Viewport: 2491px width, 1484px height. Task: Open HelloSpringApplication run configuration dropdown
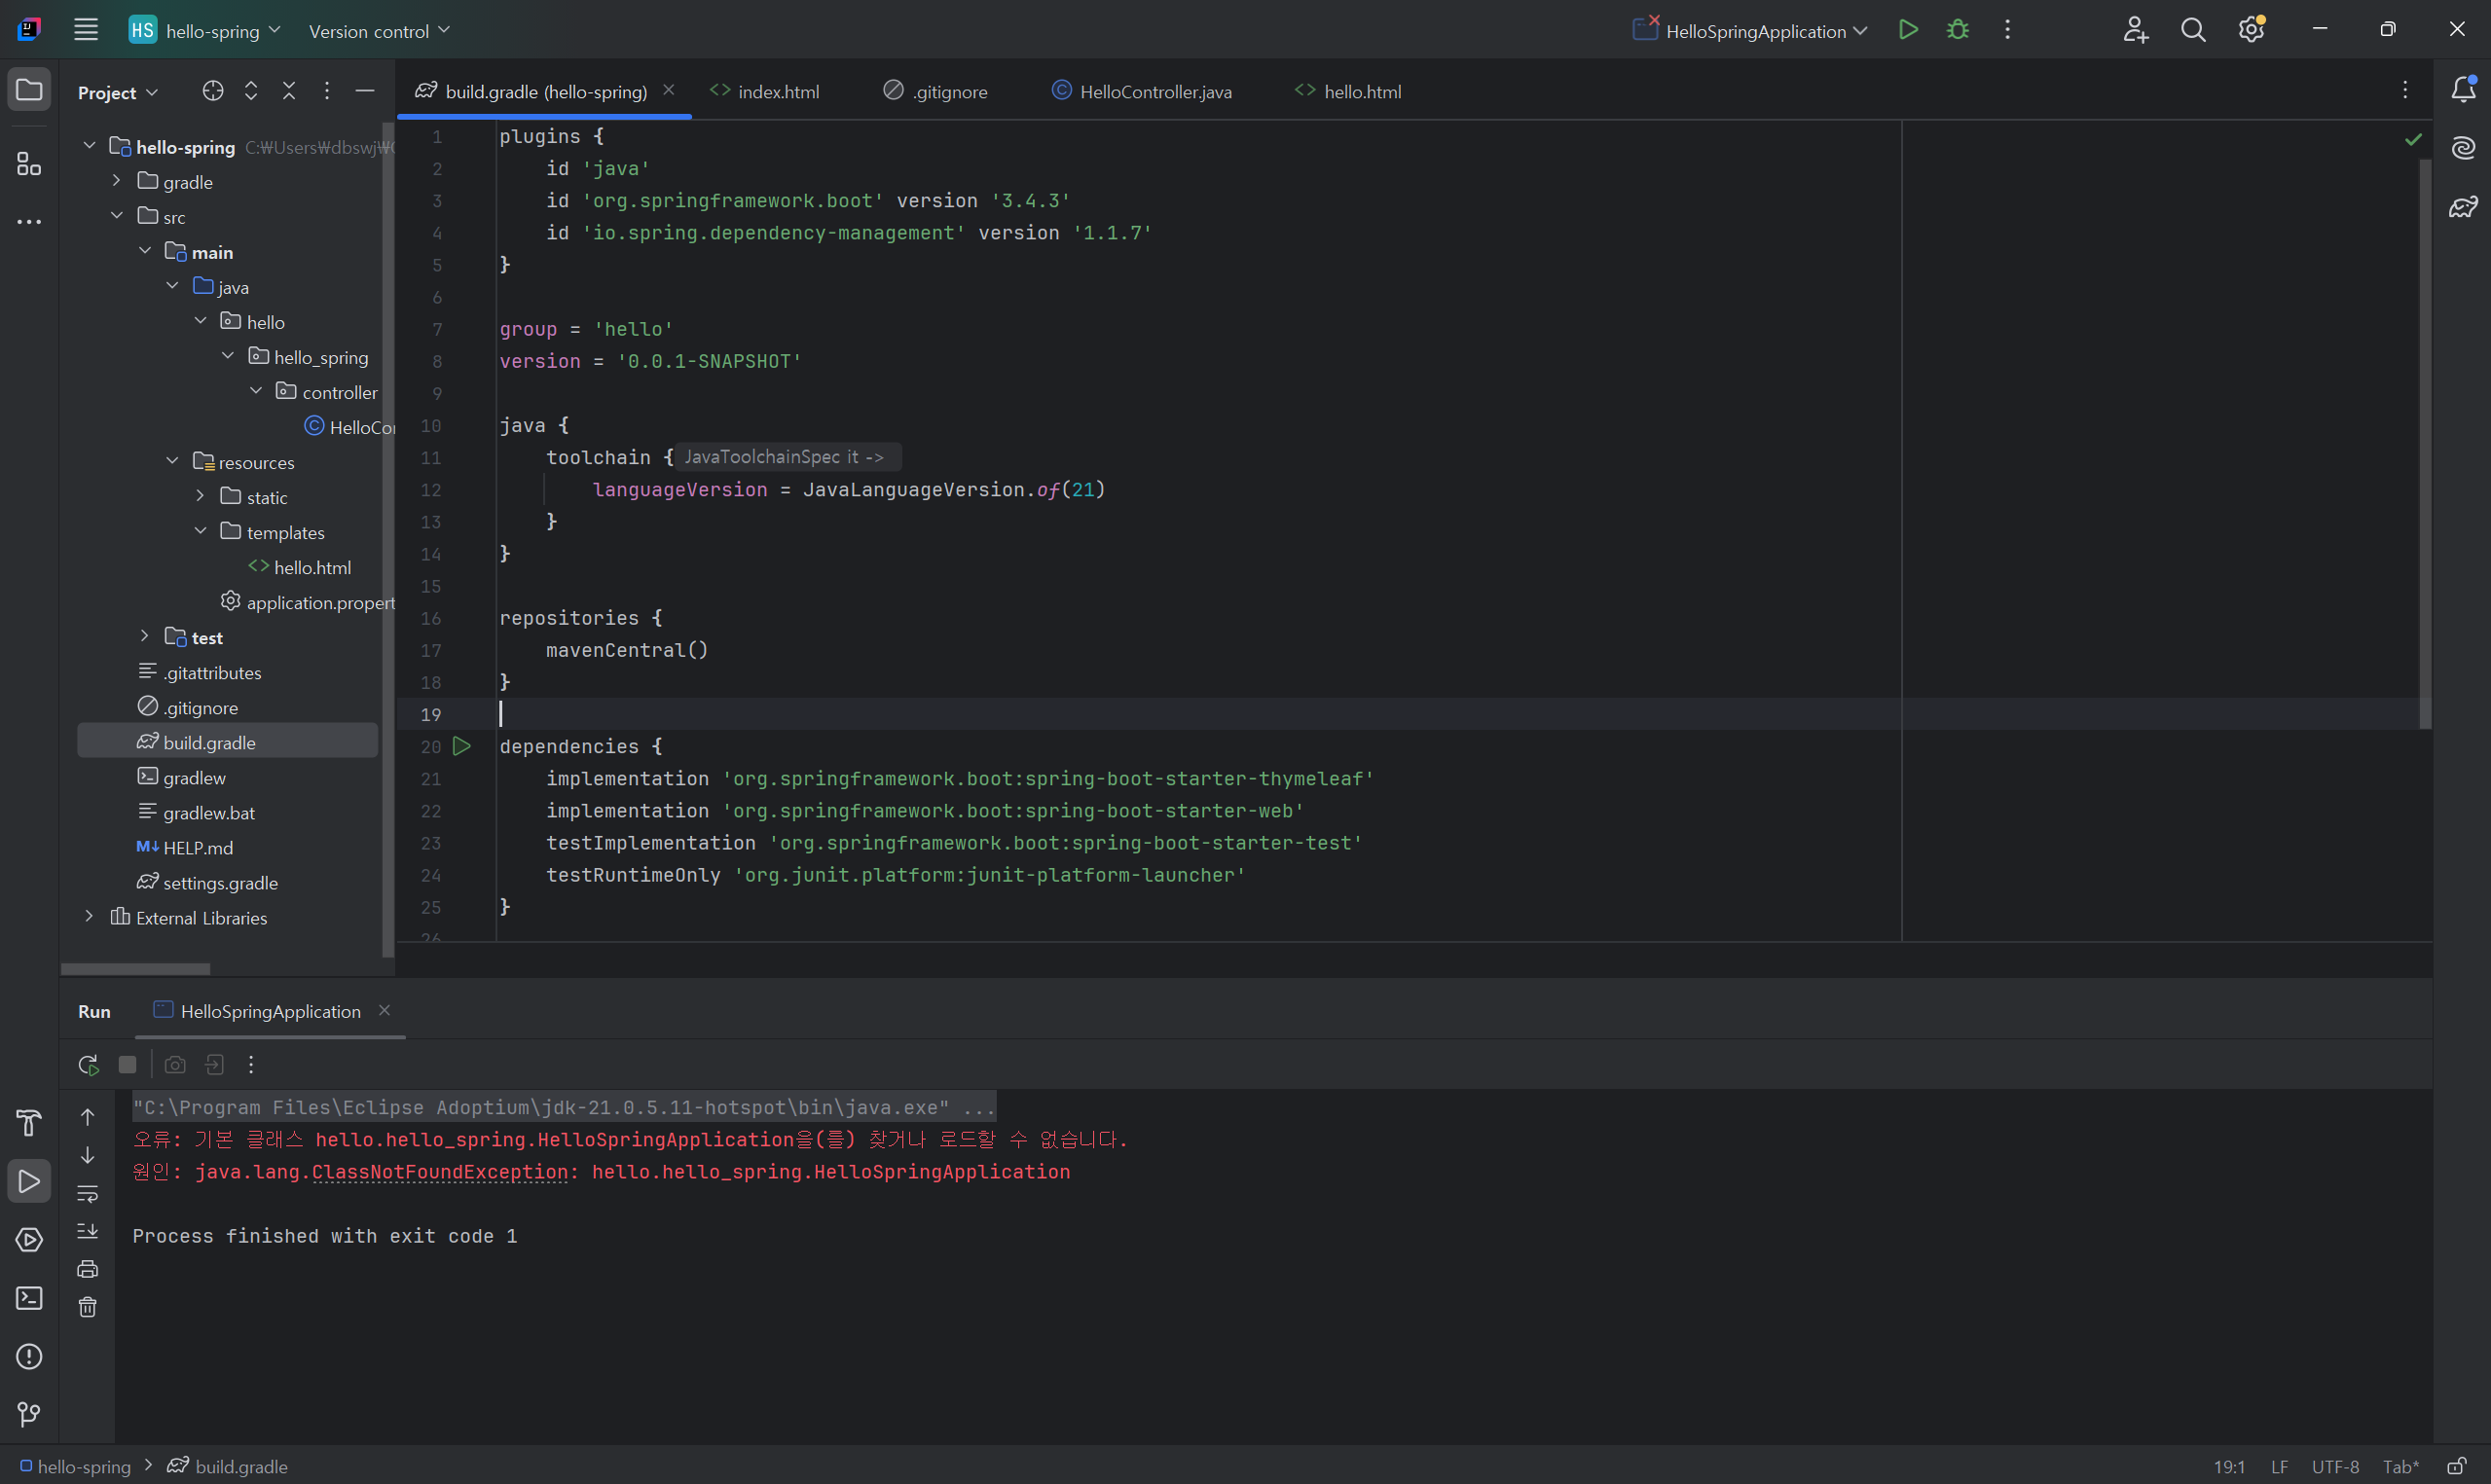1750,31
